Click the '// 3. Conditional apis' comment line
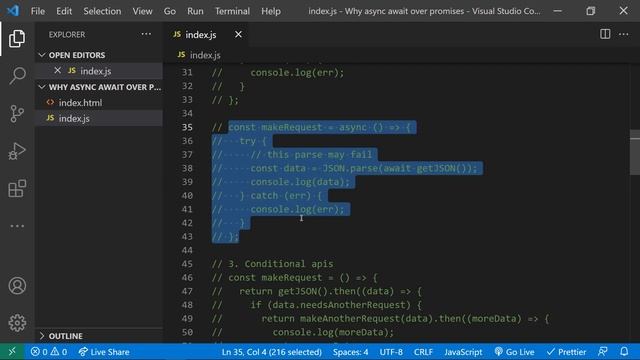 click(272, 264)
